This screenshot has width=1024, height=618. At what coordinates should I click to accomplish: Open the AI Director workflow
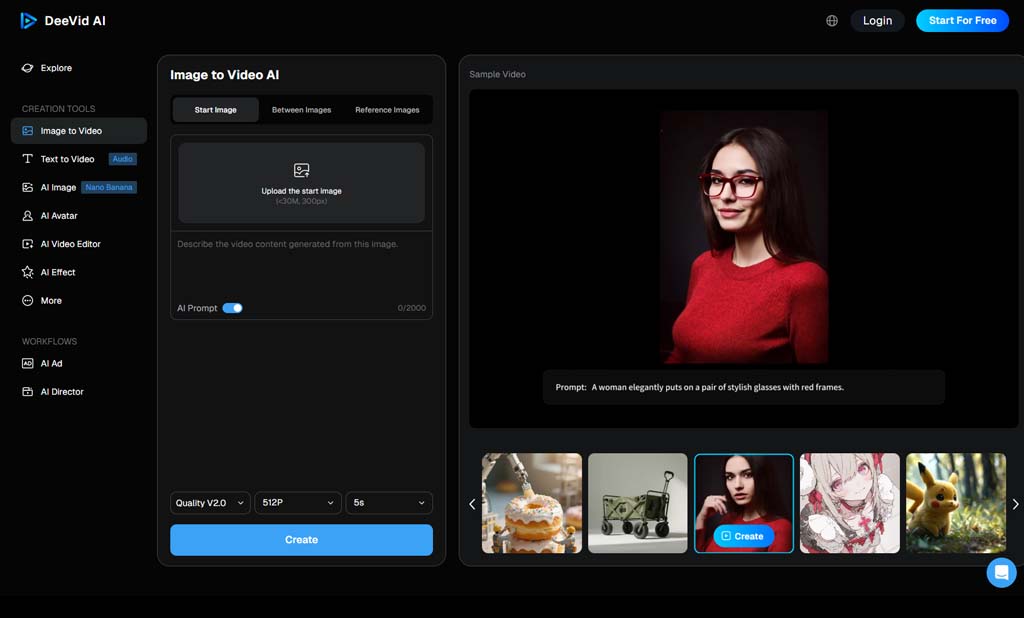(x=60, y=391)
